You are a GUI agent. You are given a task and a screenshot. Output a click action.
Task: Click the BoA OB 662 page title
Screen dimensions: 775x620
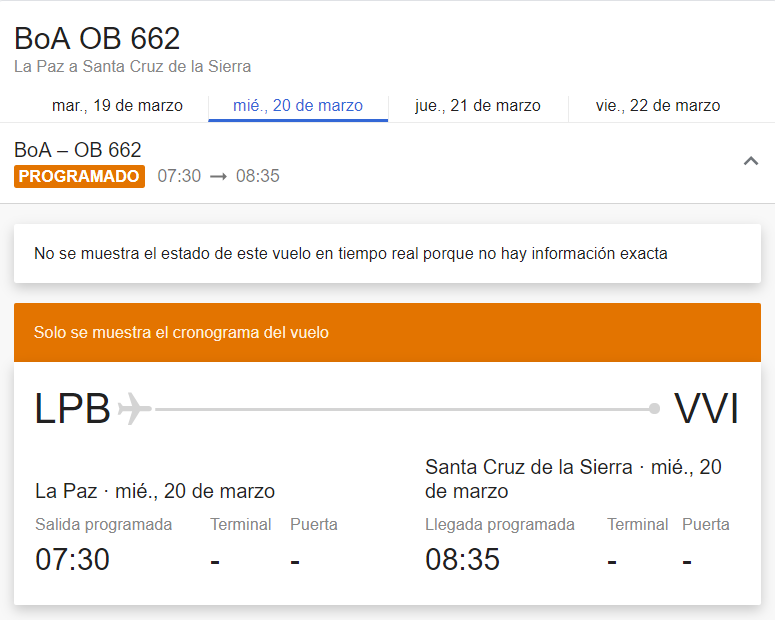(x=97, y=39)
